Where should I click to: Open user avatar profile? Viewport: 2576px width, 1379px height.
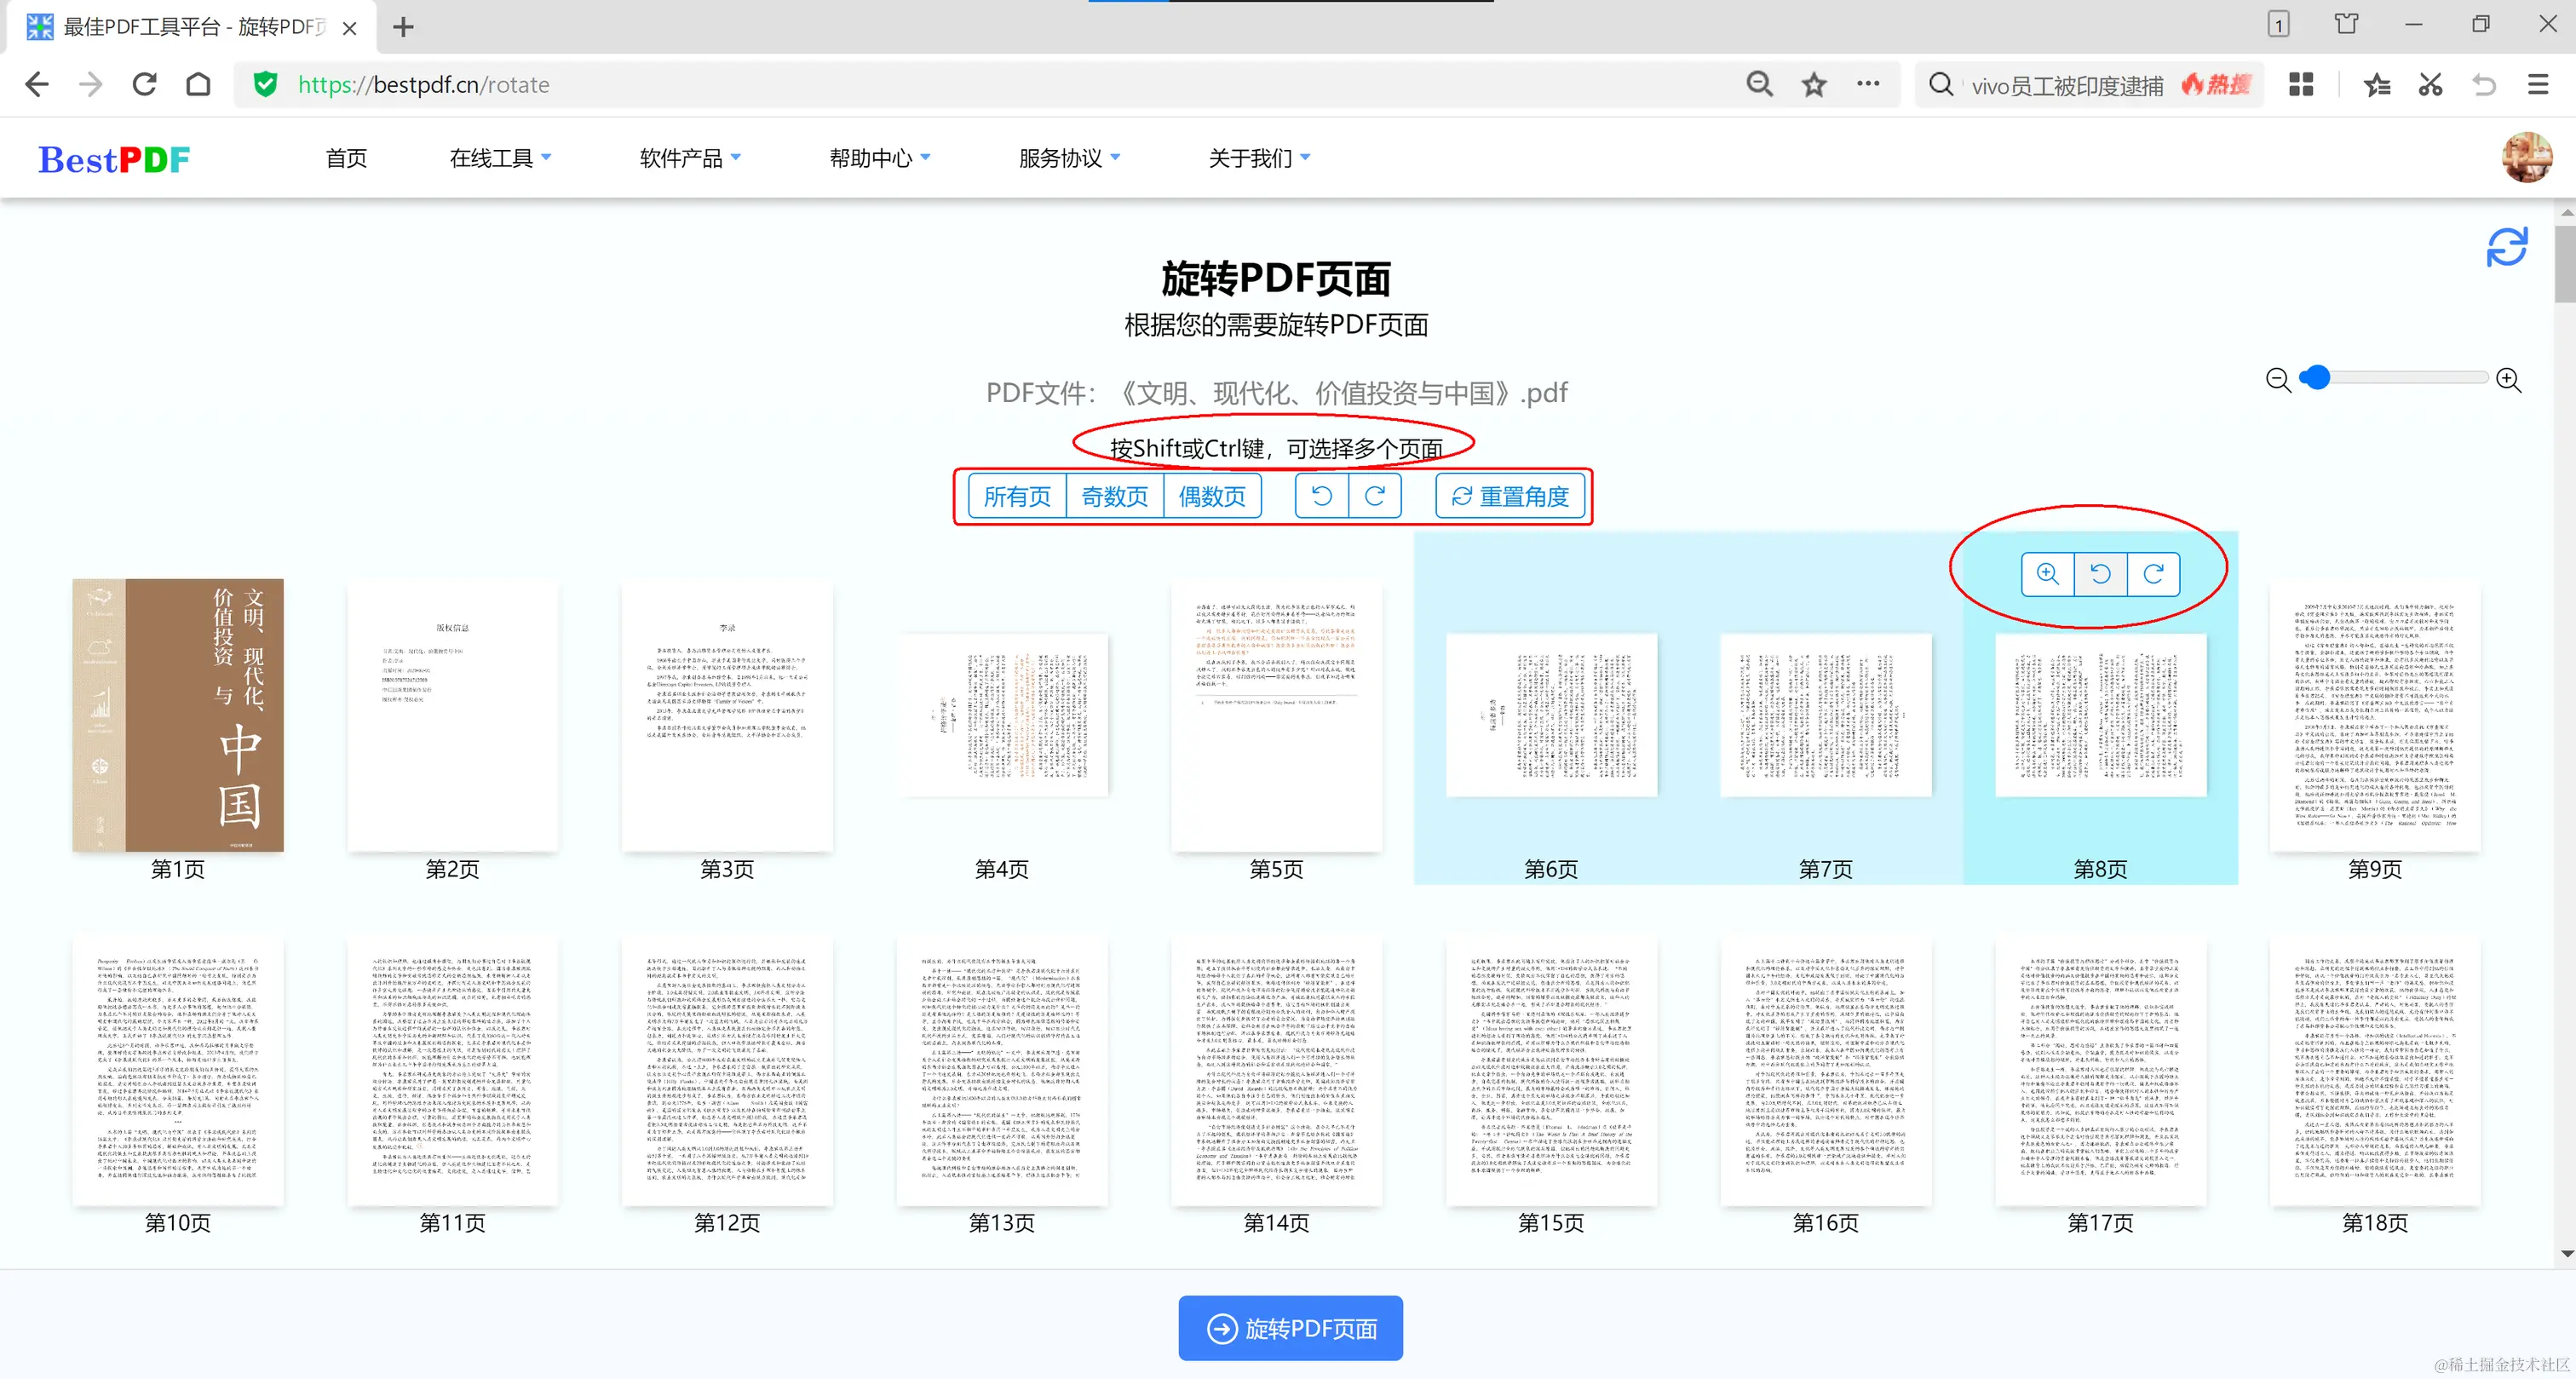pyautogui.click(x=2526, y=157)
